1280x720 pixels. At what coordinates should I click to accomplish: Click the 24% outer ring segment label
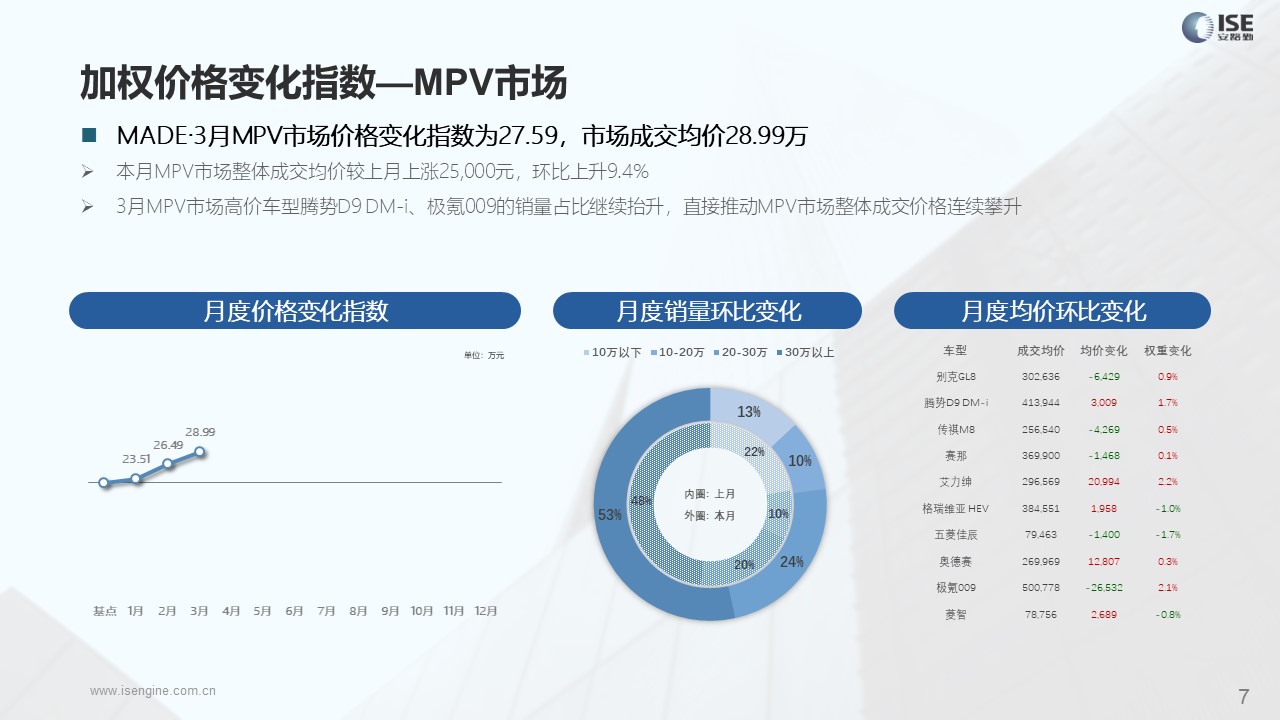click(x=792, y=562)
